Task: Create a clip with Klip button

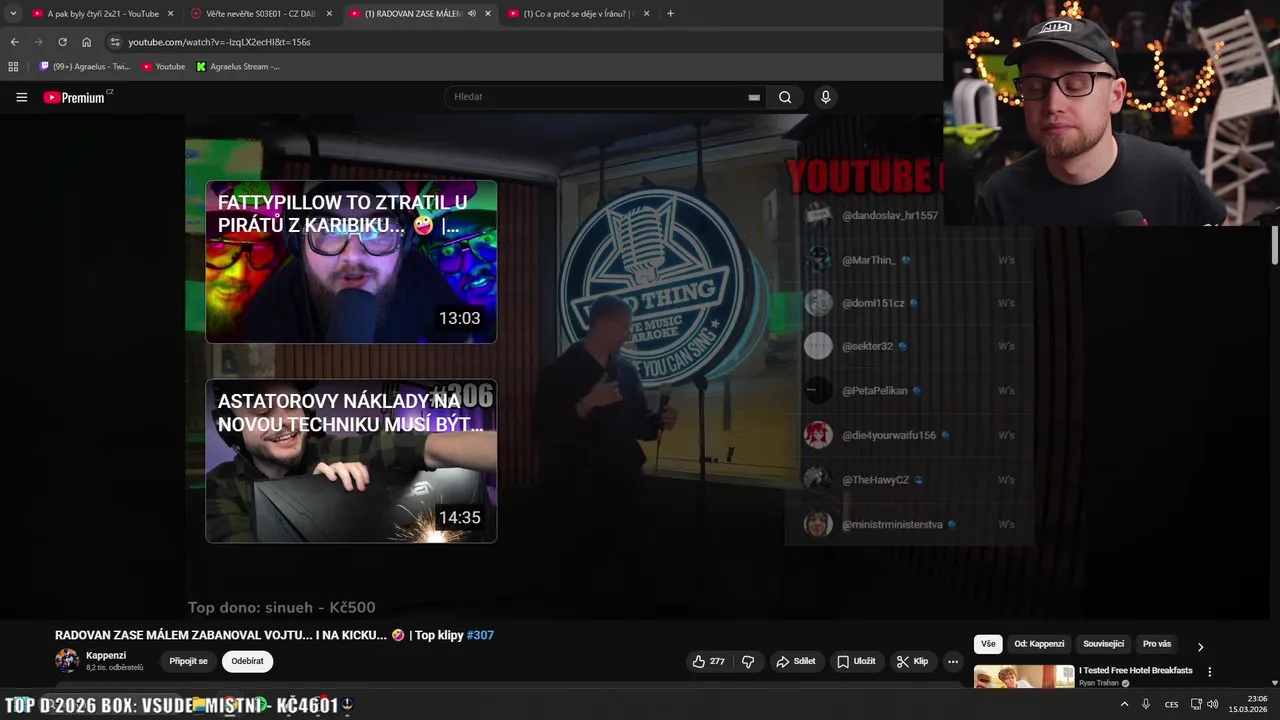Action: (x=912, y=661)
